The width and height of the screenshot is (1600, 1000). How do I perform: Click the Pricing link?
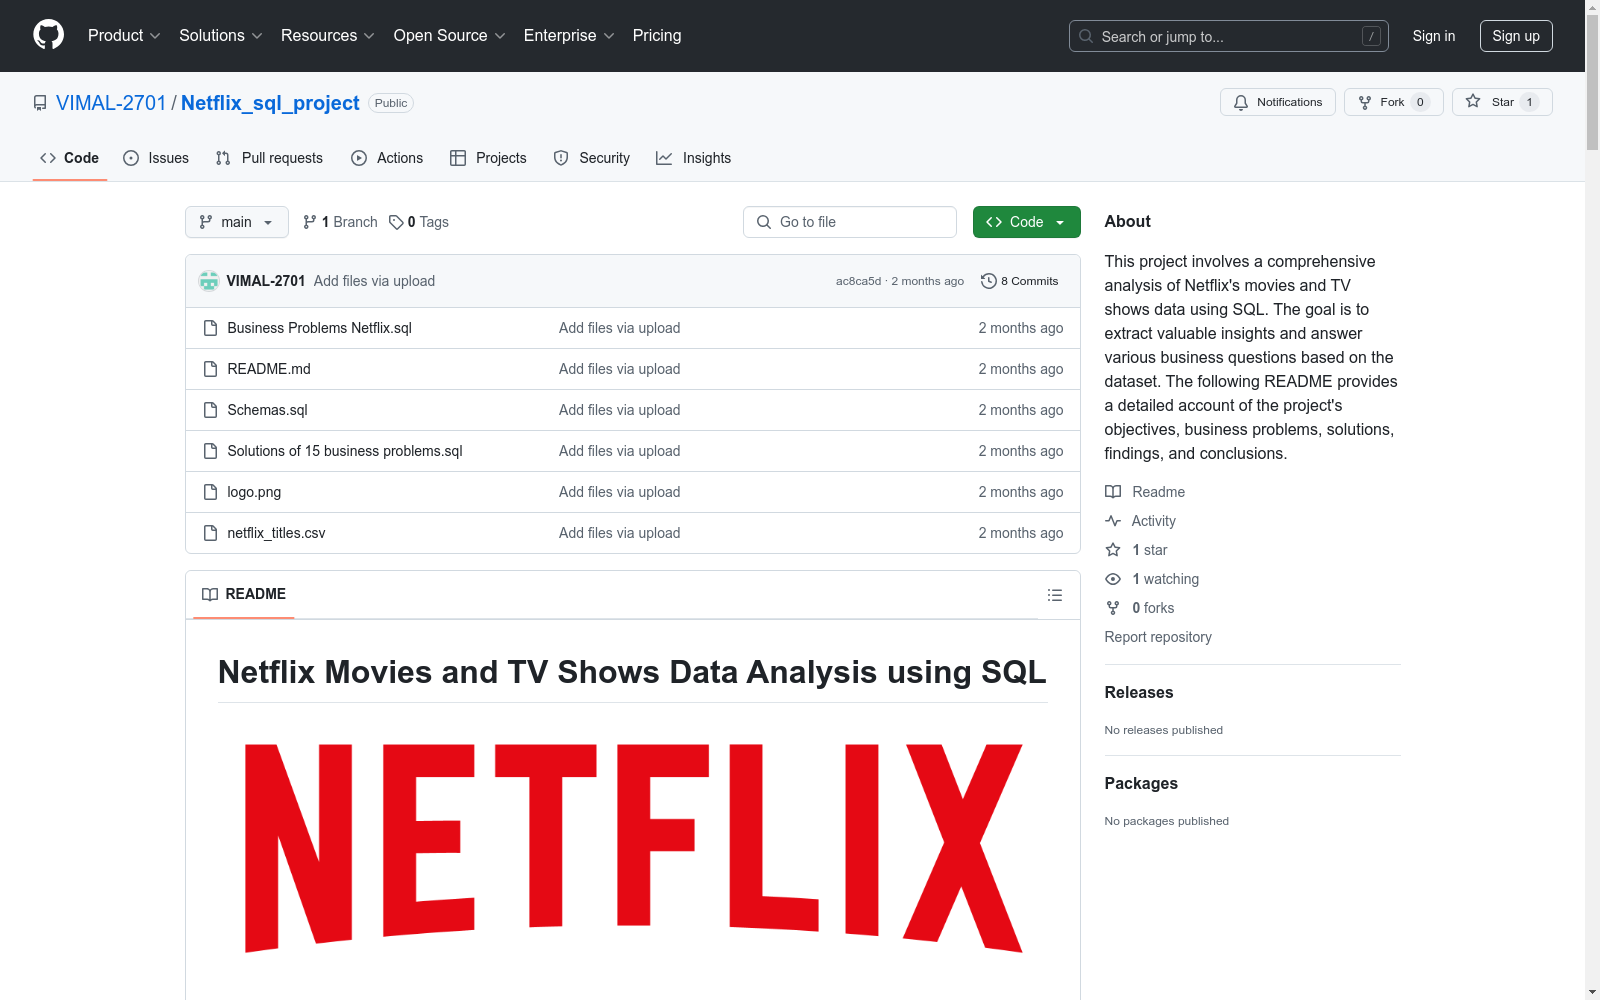tap(657, 36)
